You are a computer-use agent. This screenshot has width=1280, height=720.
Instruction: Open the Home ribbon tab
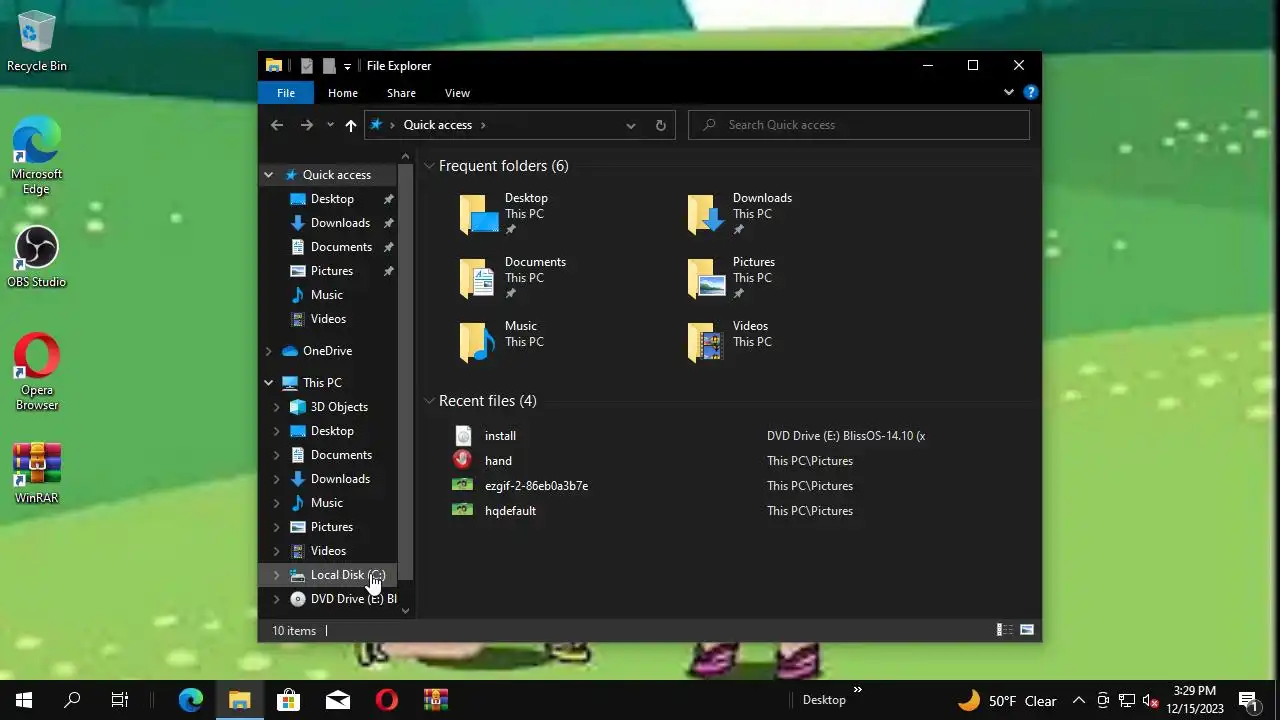[x=343, y=93]
